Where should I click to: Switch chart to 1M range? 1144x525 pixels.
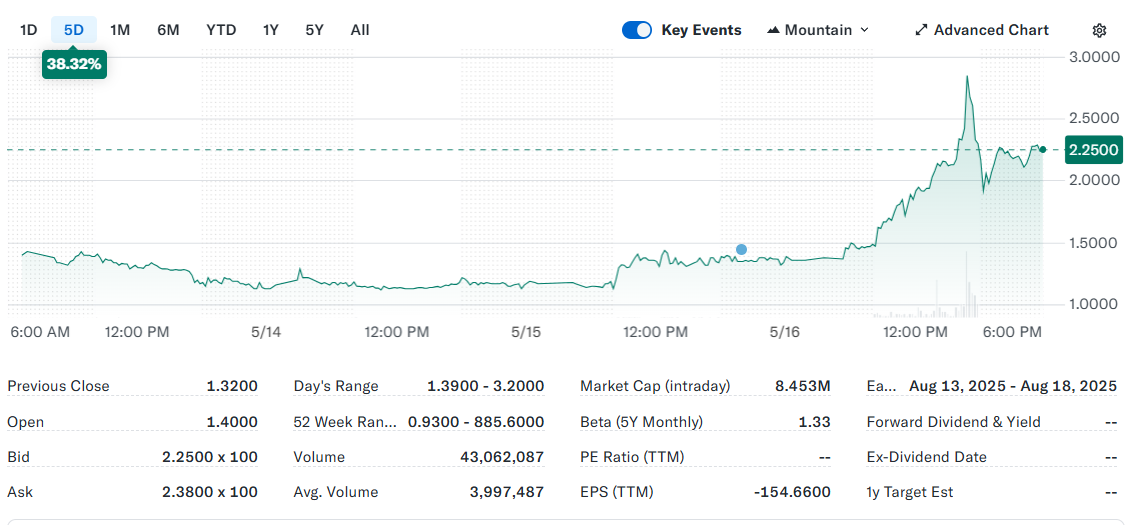tap(120, 30)
